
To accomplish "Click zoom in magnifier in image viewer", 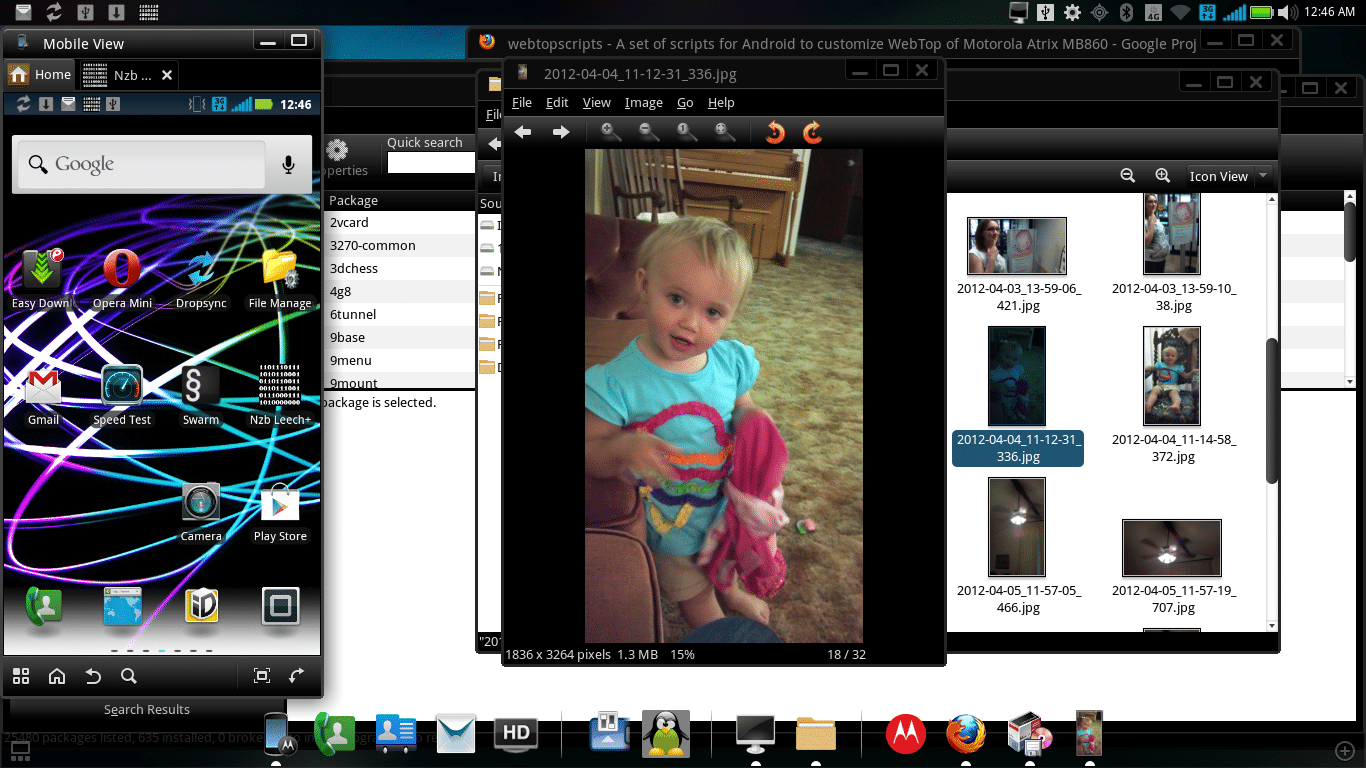I will 610,132.
